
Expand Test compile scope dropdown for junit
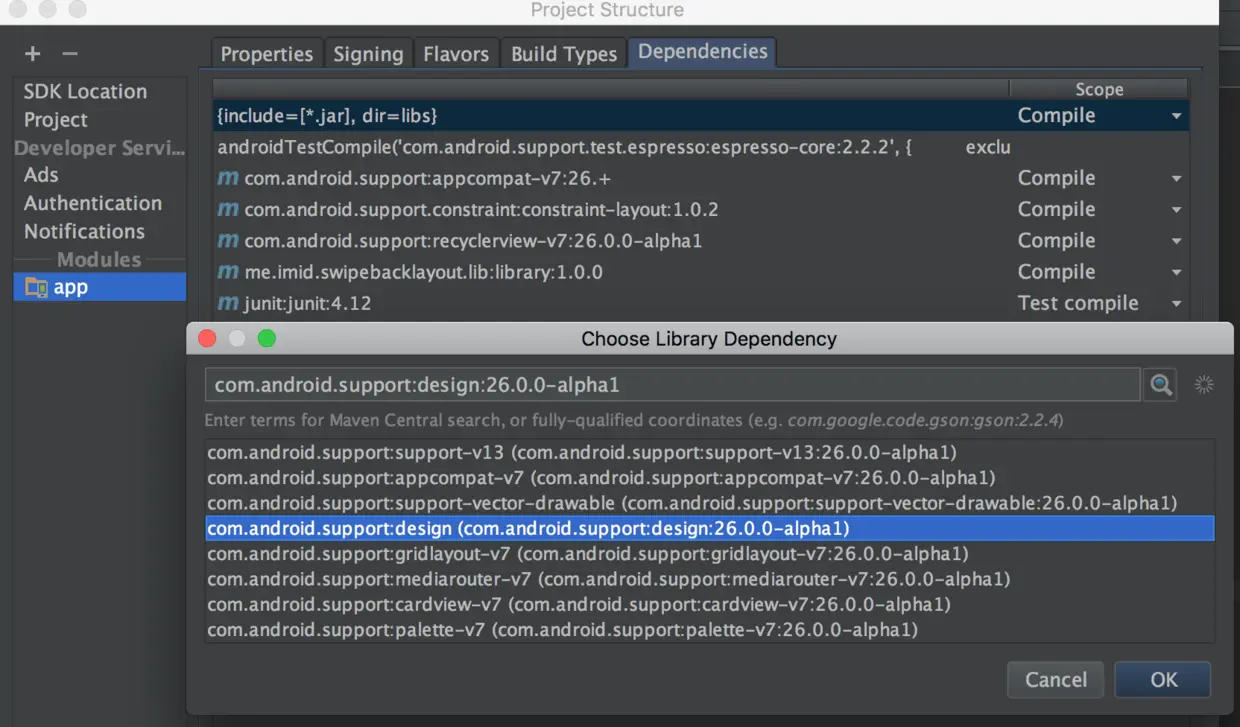click(1176, 304)
